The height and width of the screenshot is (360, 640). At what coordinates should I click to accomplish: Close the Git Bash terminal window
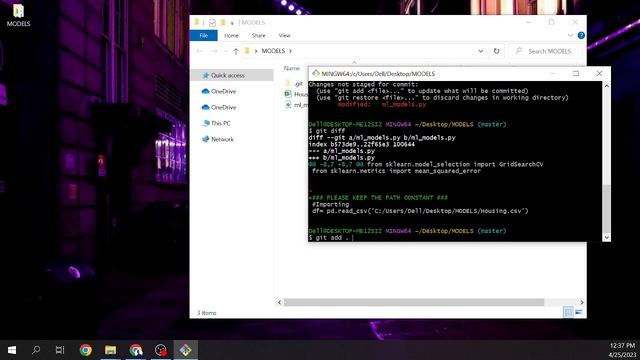[599, 73]
